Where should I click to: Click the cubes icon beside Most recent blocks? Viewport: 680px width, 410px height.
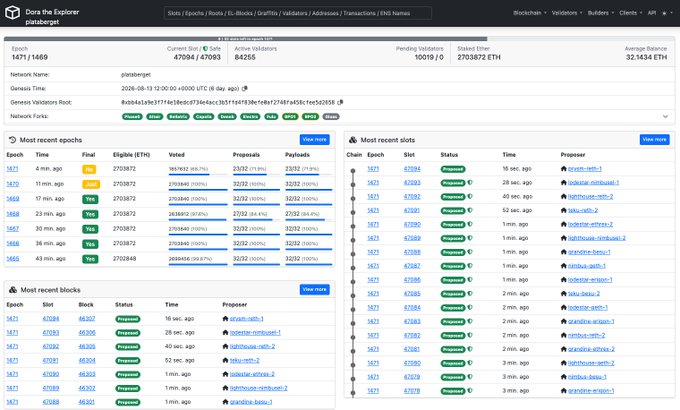[13, 290]
